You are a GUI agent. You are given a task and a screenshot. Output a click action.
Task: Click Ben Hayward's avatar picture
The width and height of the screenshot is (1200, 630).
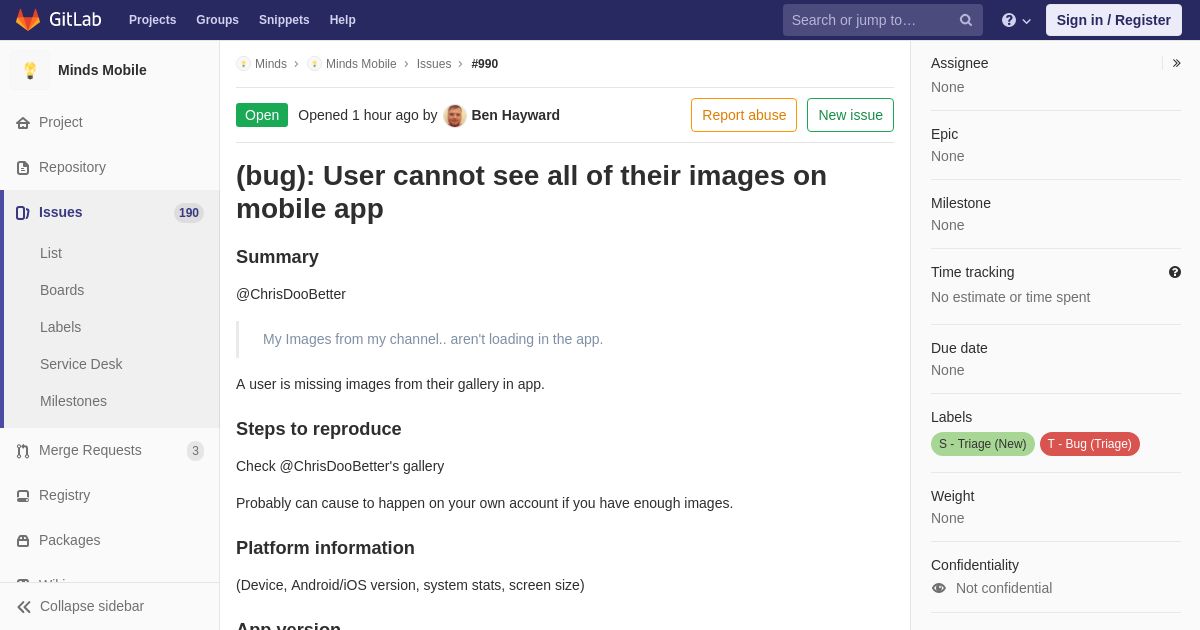pyautogui.click(x=455, y=115)
